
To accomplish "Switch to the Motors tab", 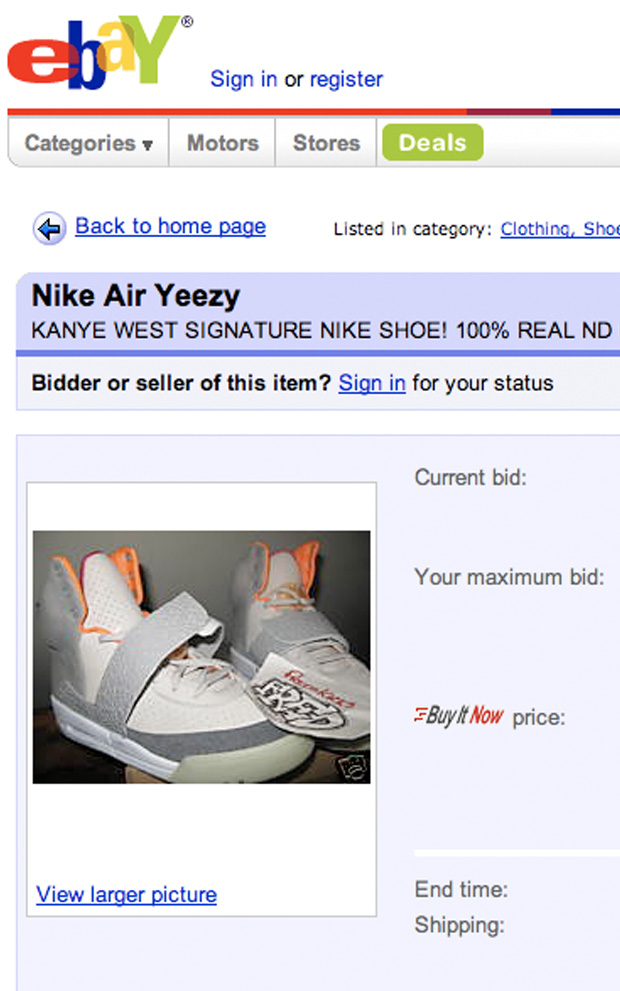I will (222, 143).
